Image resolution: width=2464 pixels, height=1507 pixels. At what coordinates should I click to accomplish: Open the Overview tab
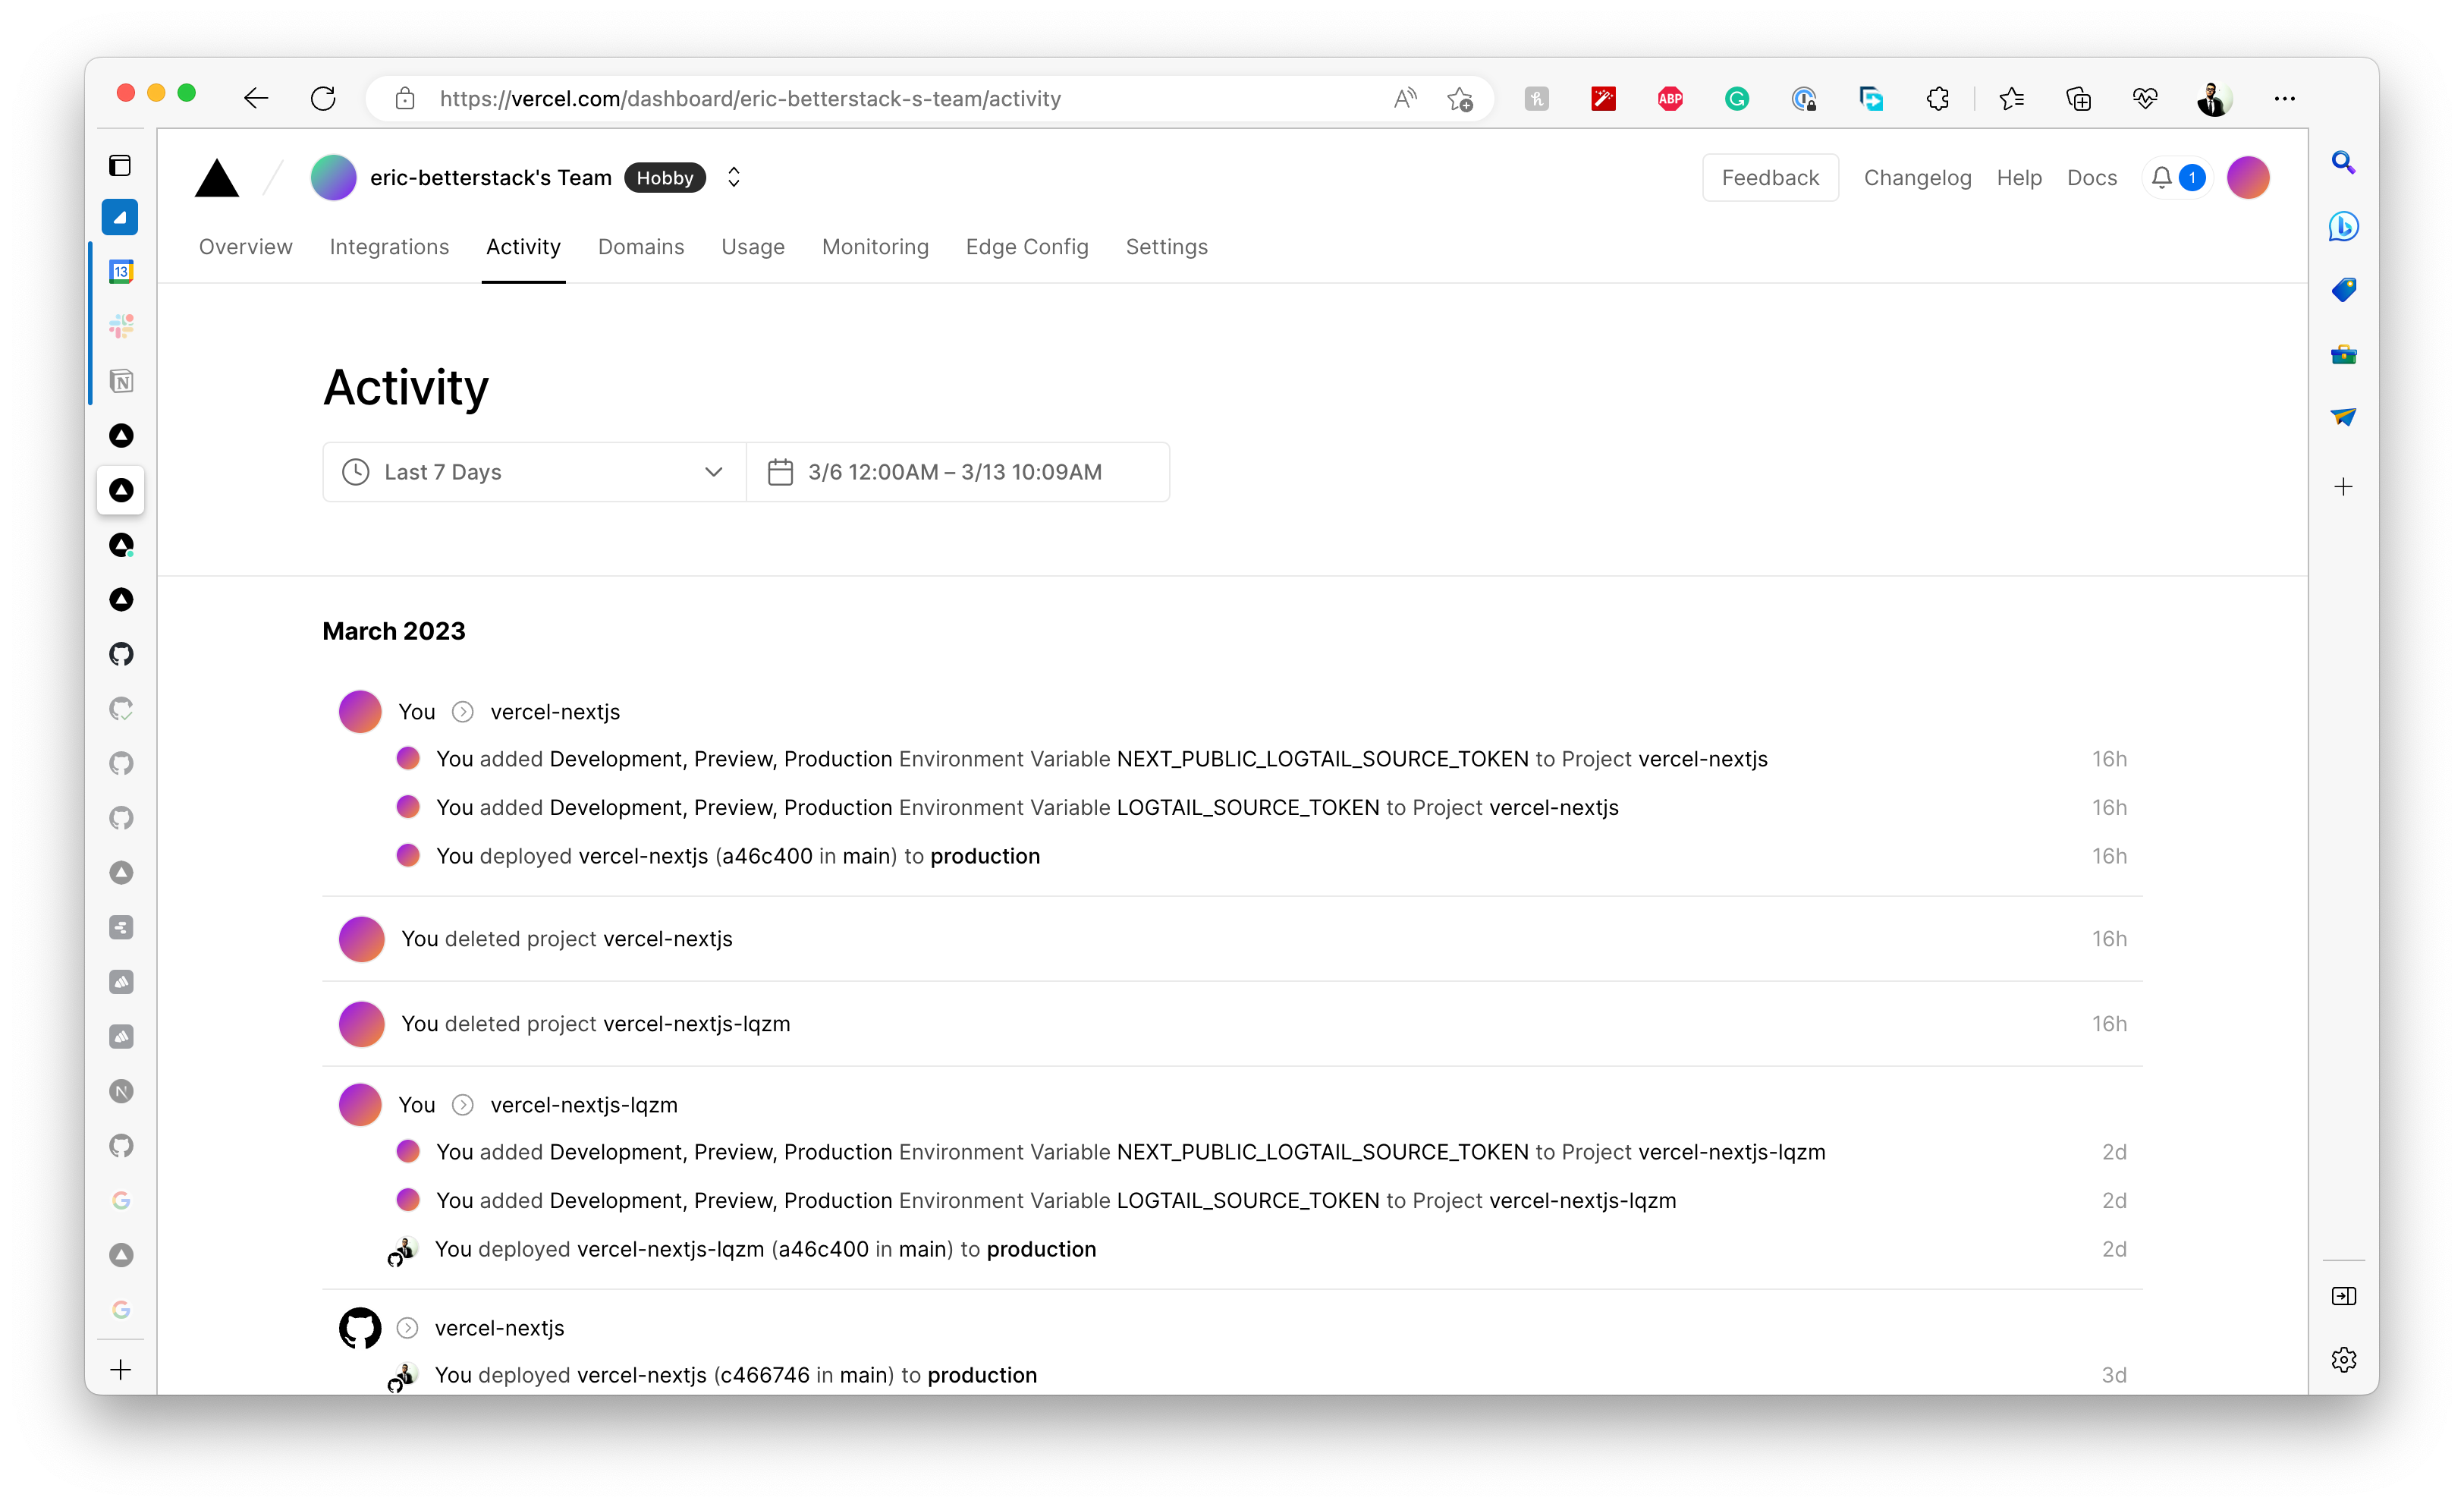(x=245, y=247)
